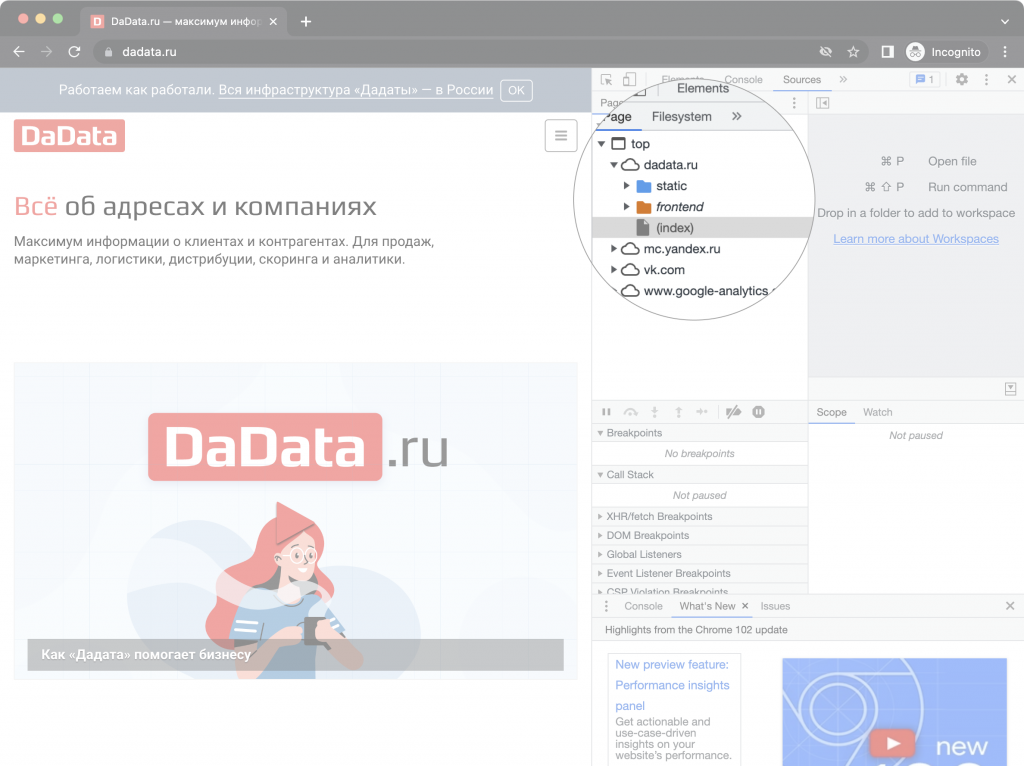The image size is (1024, 766).
Task: Go back to the previous page
Action: (19, 52)
